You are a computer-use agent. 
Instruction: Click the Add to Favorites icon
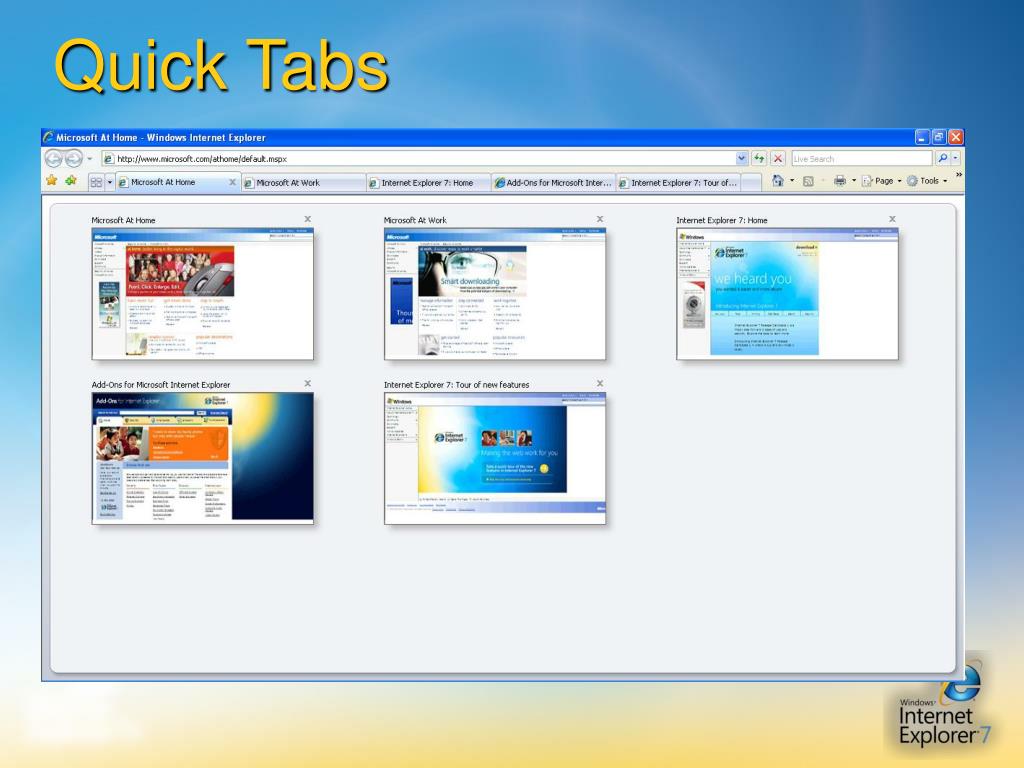coord(71,180)
